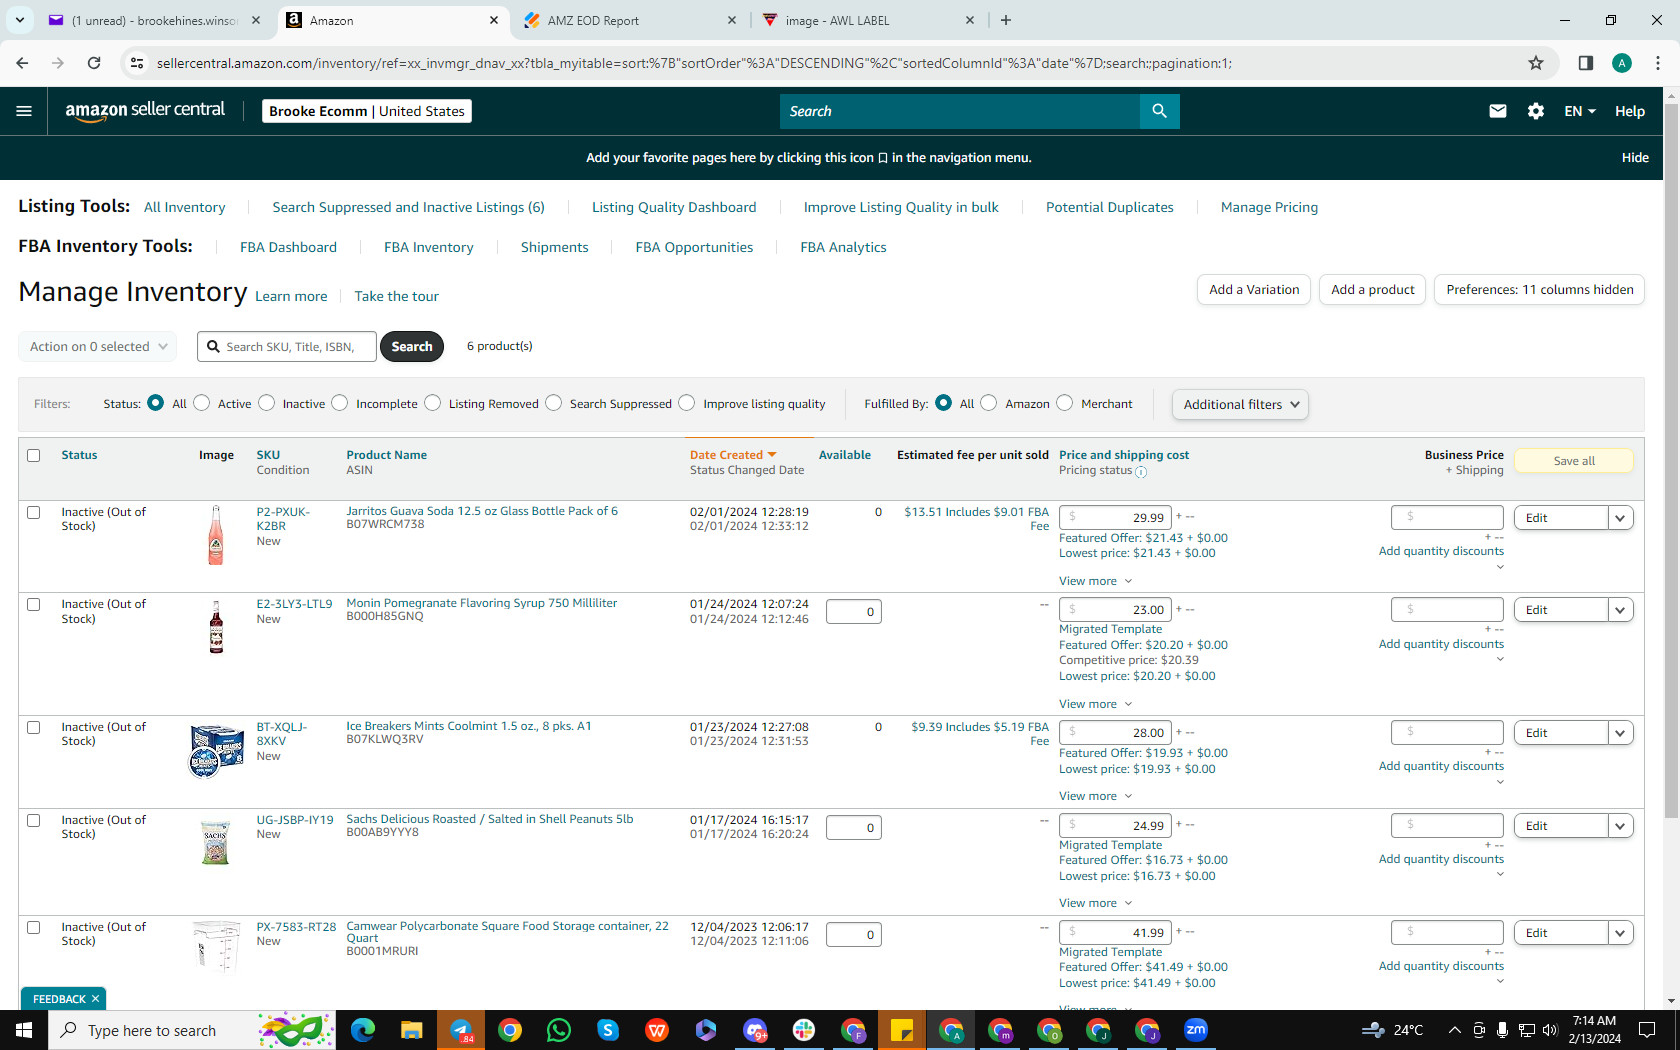Click the Add a product button
Image resolution: width=1680 pixels, height=1050 pixels.
pos(1372,290)
